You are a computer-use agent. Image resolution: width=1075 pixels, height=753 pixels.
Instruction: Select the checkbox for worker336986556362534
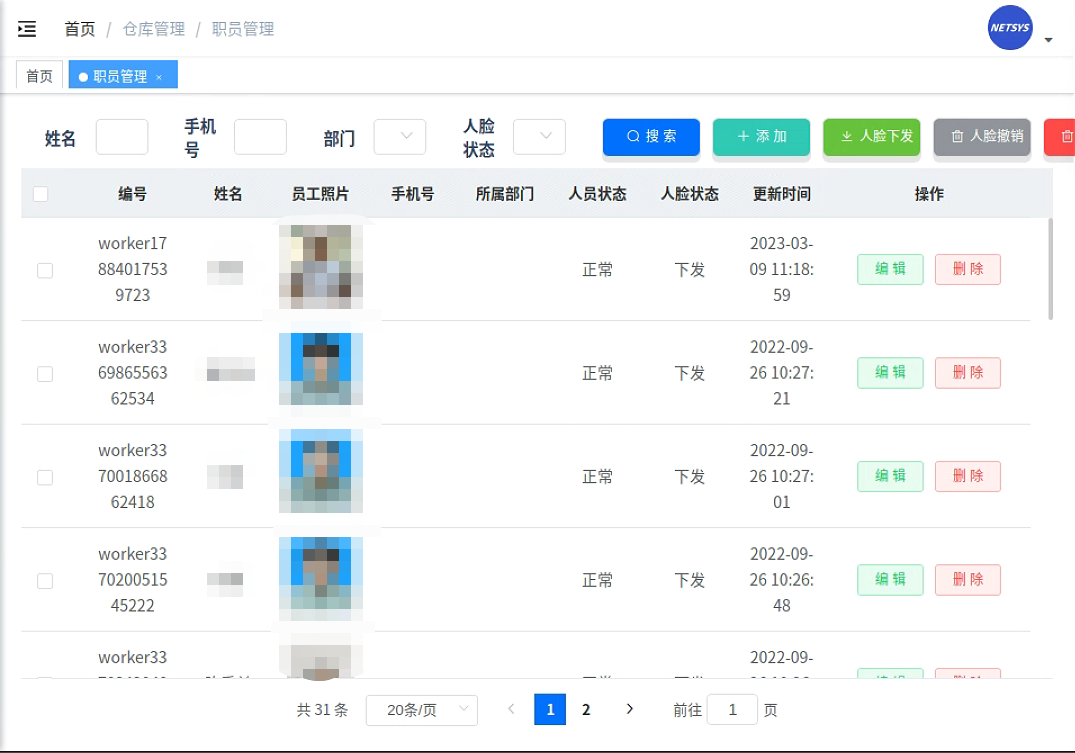[x=45, y=374]
